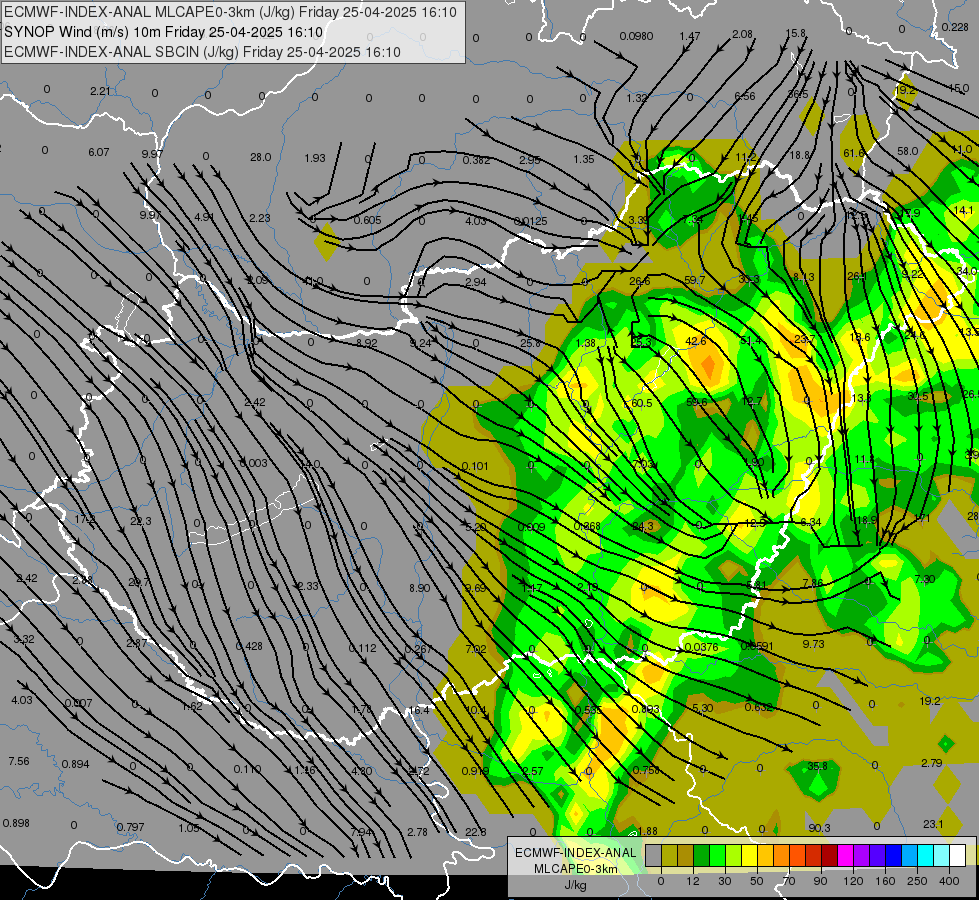Image resolution: width=979 pixels, height=900 pixels.
Task: Click the map value '9.73'
Action: 814,644
